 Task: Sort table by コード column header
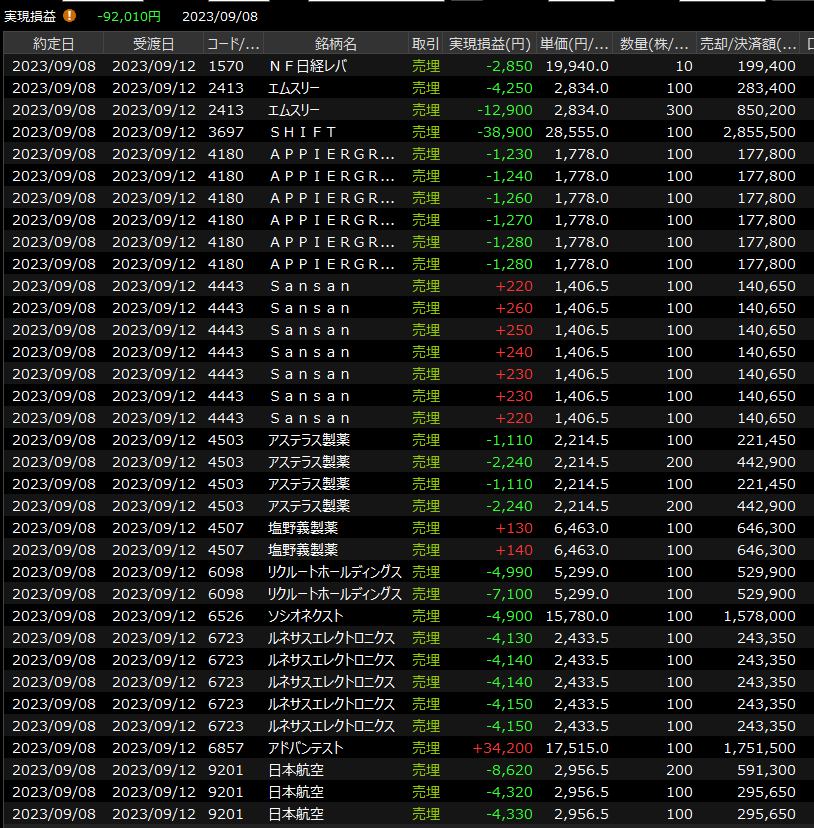point(233,44)
